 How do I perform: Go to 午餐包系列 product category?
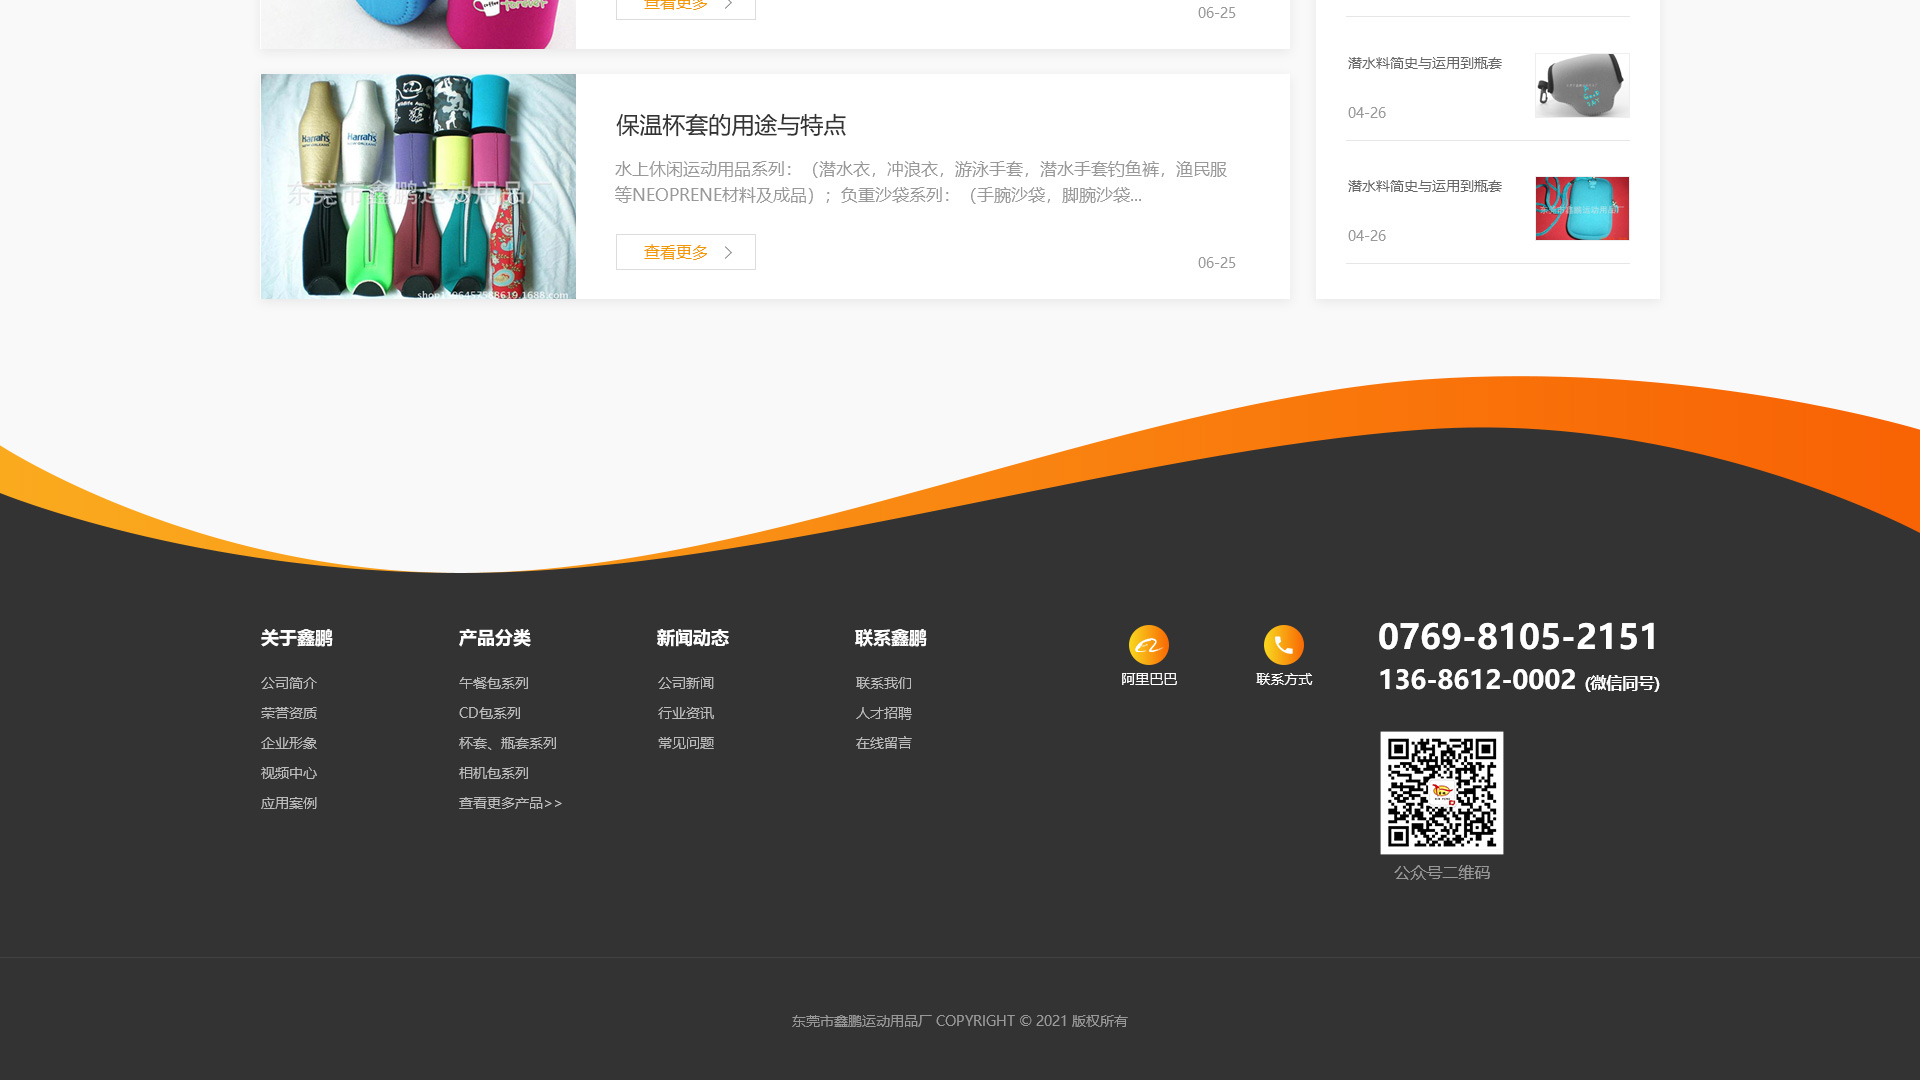[493, 683]
